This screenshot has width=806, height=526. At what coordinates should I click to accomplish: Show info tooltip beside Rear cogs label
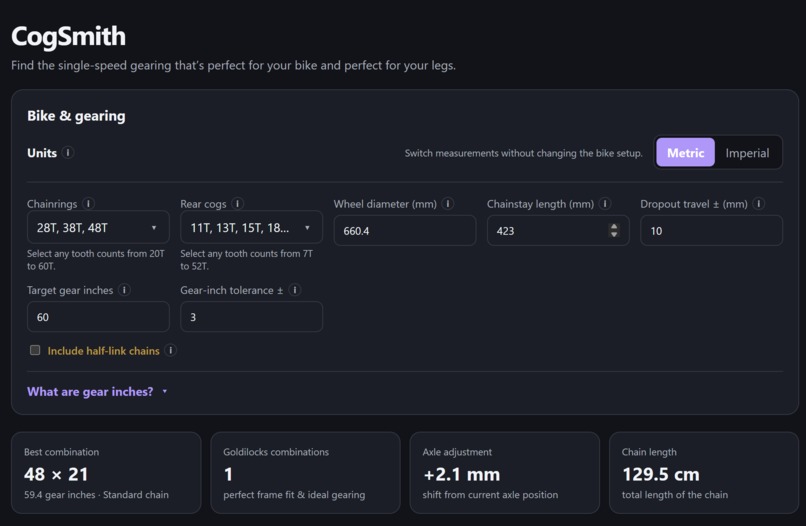coord(237,204)
